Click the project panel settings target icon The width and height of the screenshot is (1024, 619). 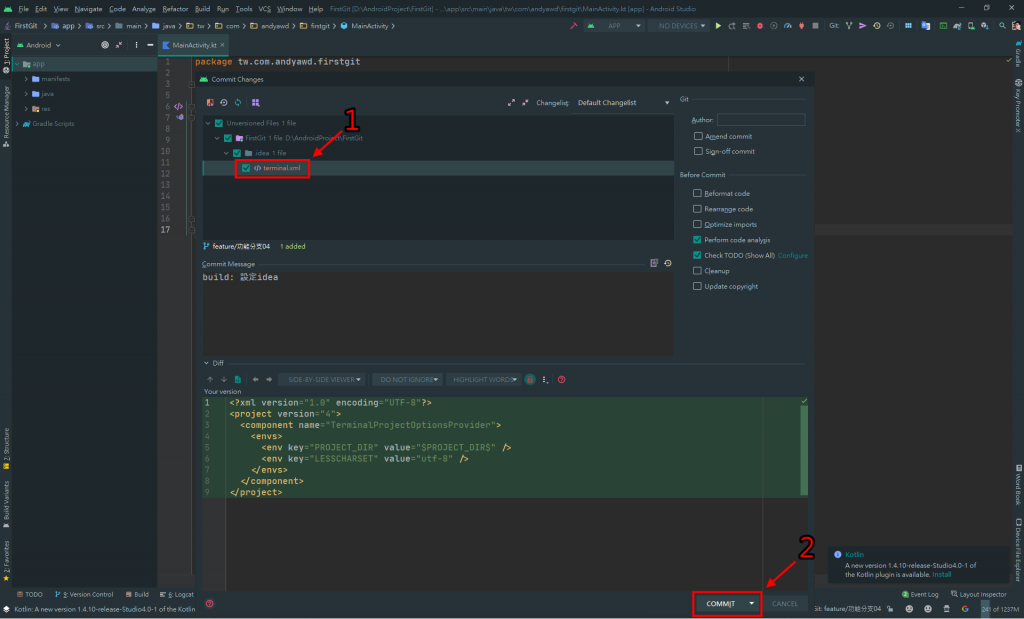click(105, 45)
